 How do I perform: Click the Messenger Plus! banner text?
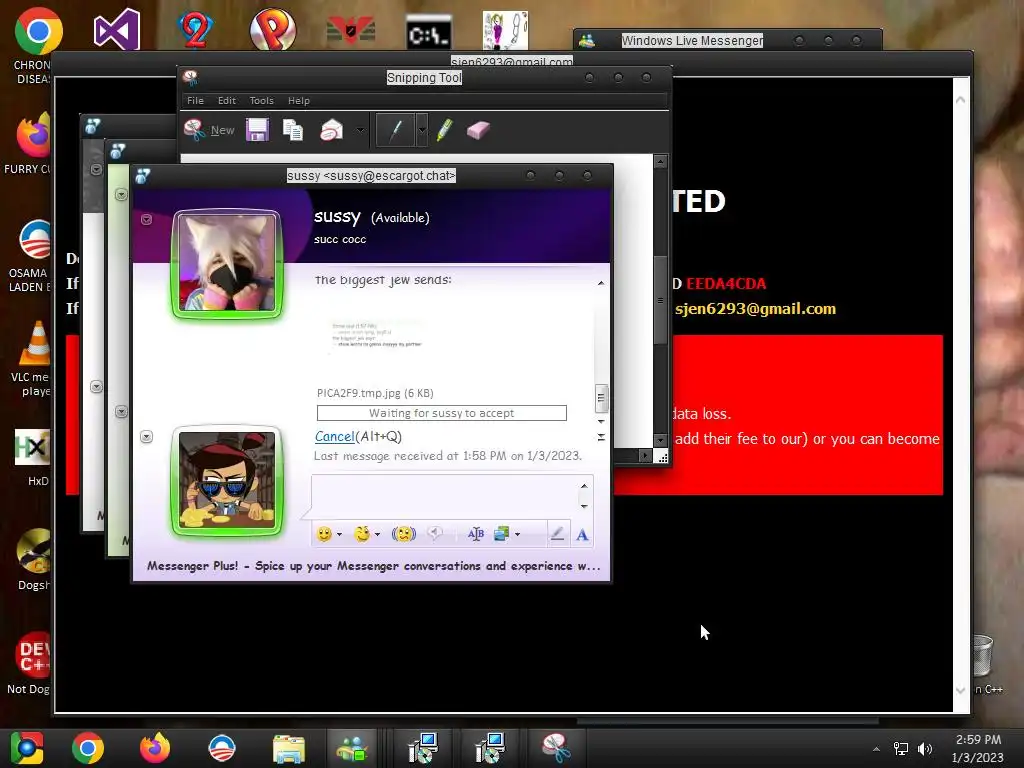(373, 566)
